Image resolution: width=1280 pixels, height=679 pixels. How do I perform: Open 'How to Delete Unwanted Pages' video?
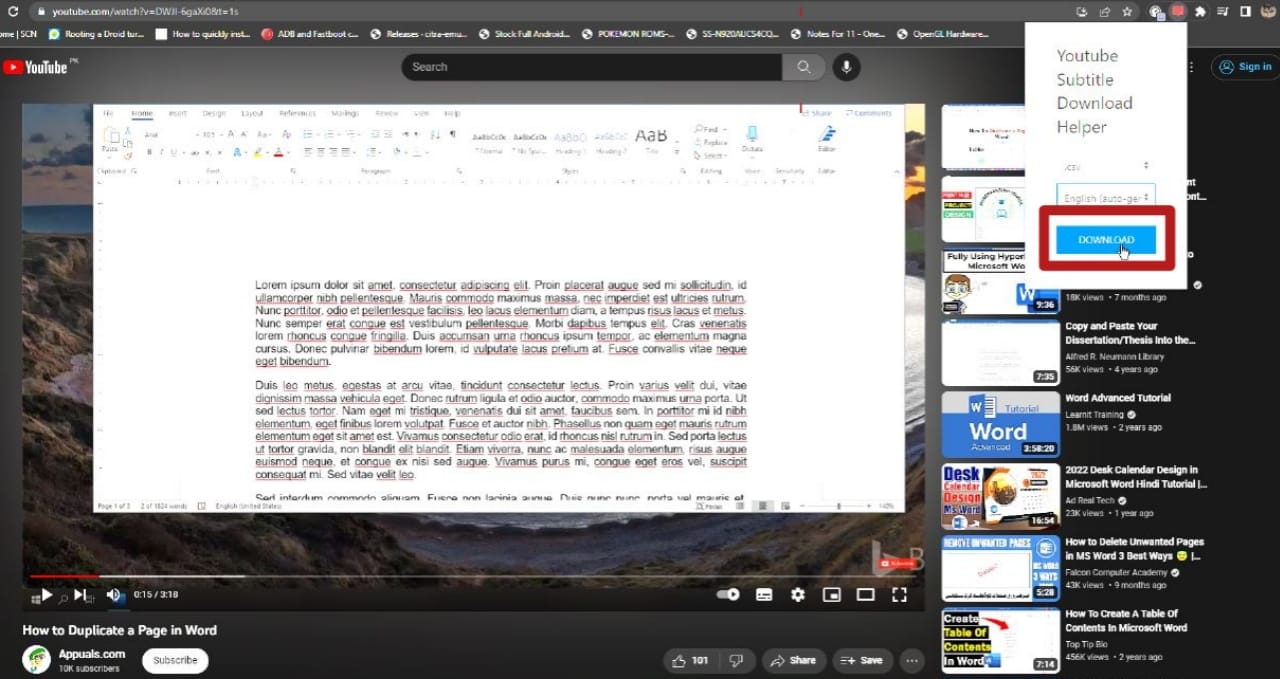[1134, 549]
